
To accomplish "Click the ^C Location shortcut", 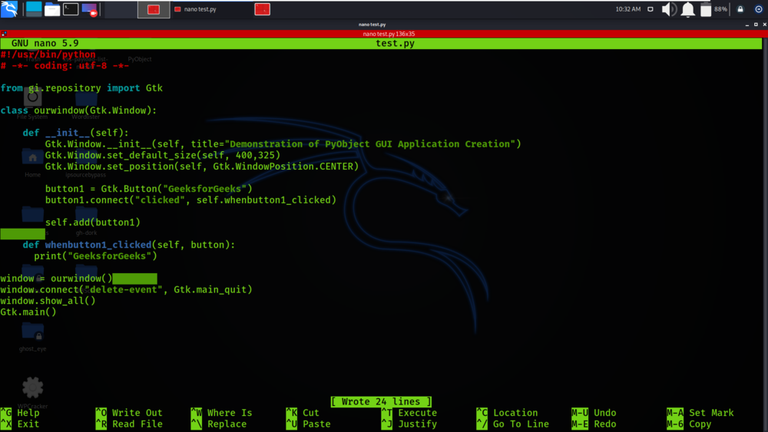I will [507, 413].
